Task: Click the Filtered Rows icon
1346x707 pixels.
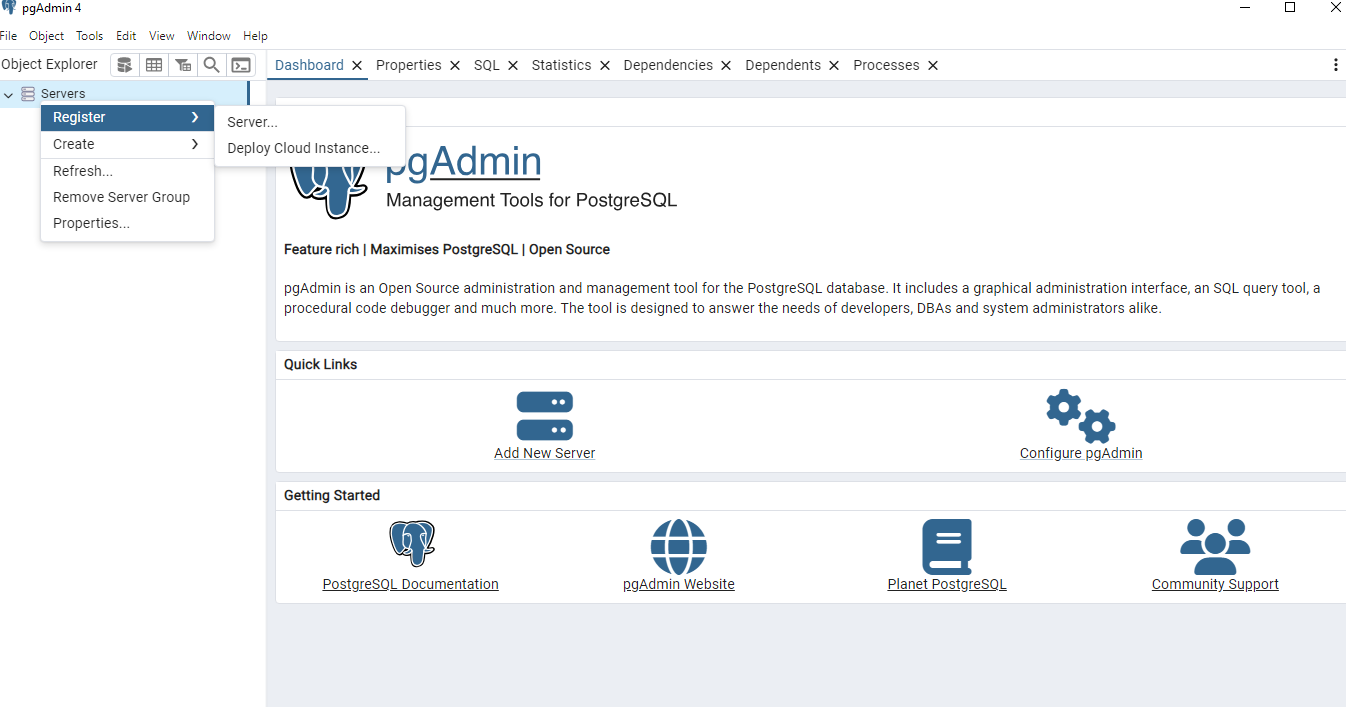Action: (183, 65)
